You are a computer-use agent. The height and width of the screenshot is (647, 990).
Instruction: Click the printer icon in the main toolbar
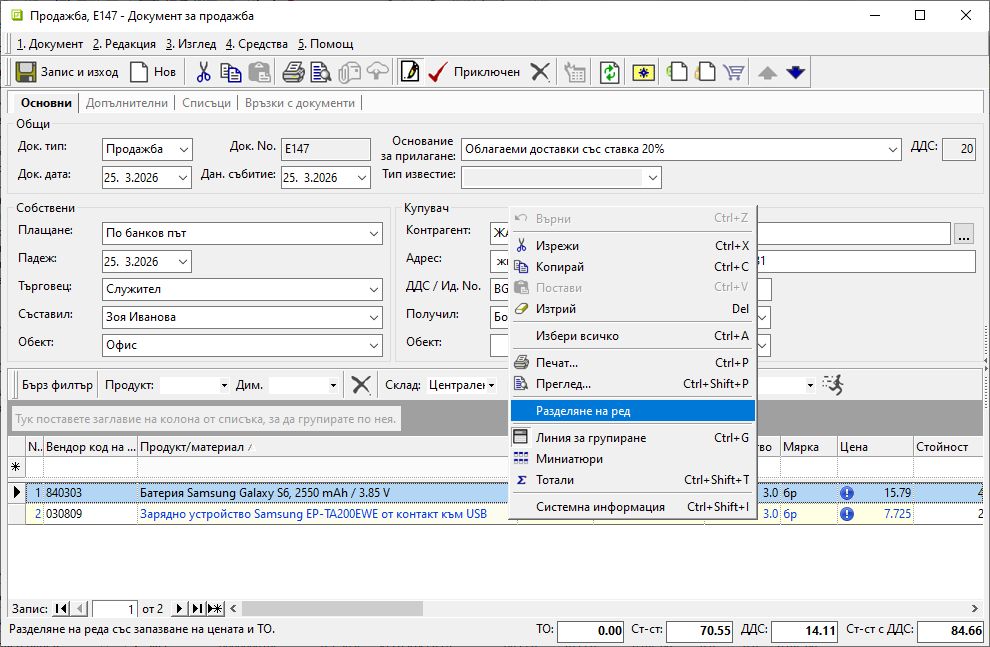click(293, 72)
